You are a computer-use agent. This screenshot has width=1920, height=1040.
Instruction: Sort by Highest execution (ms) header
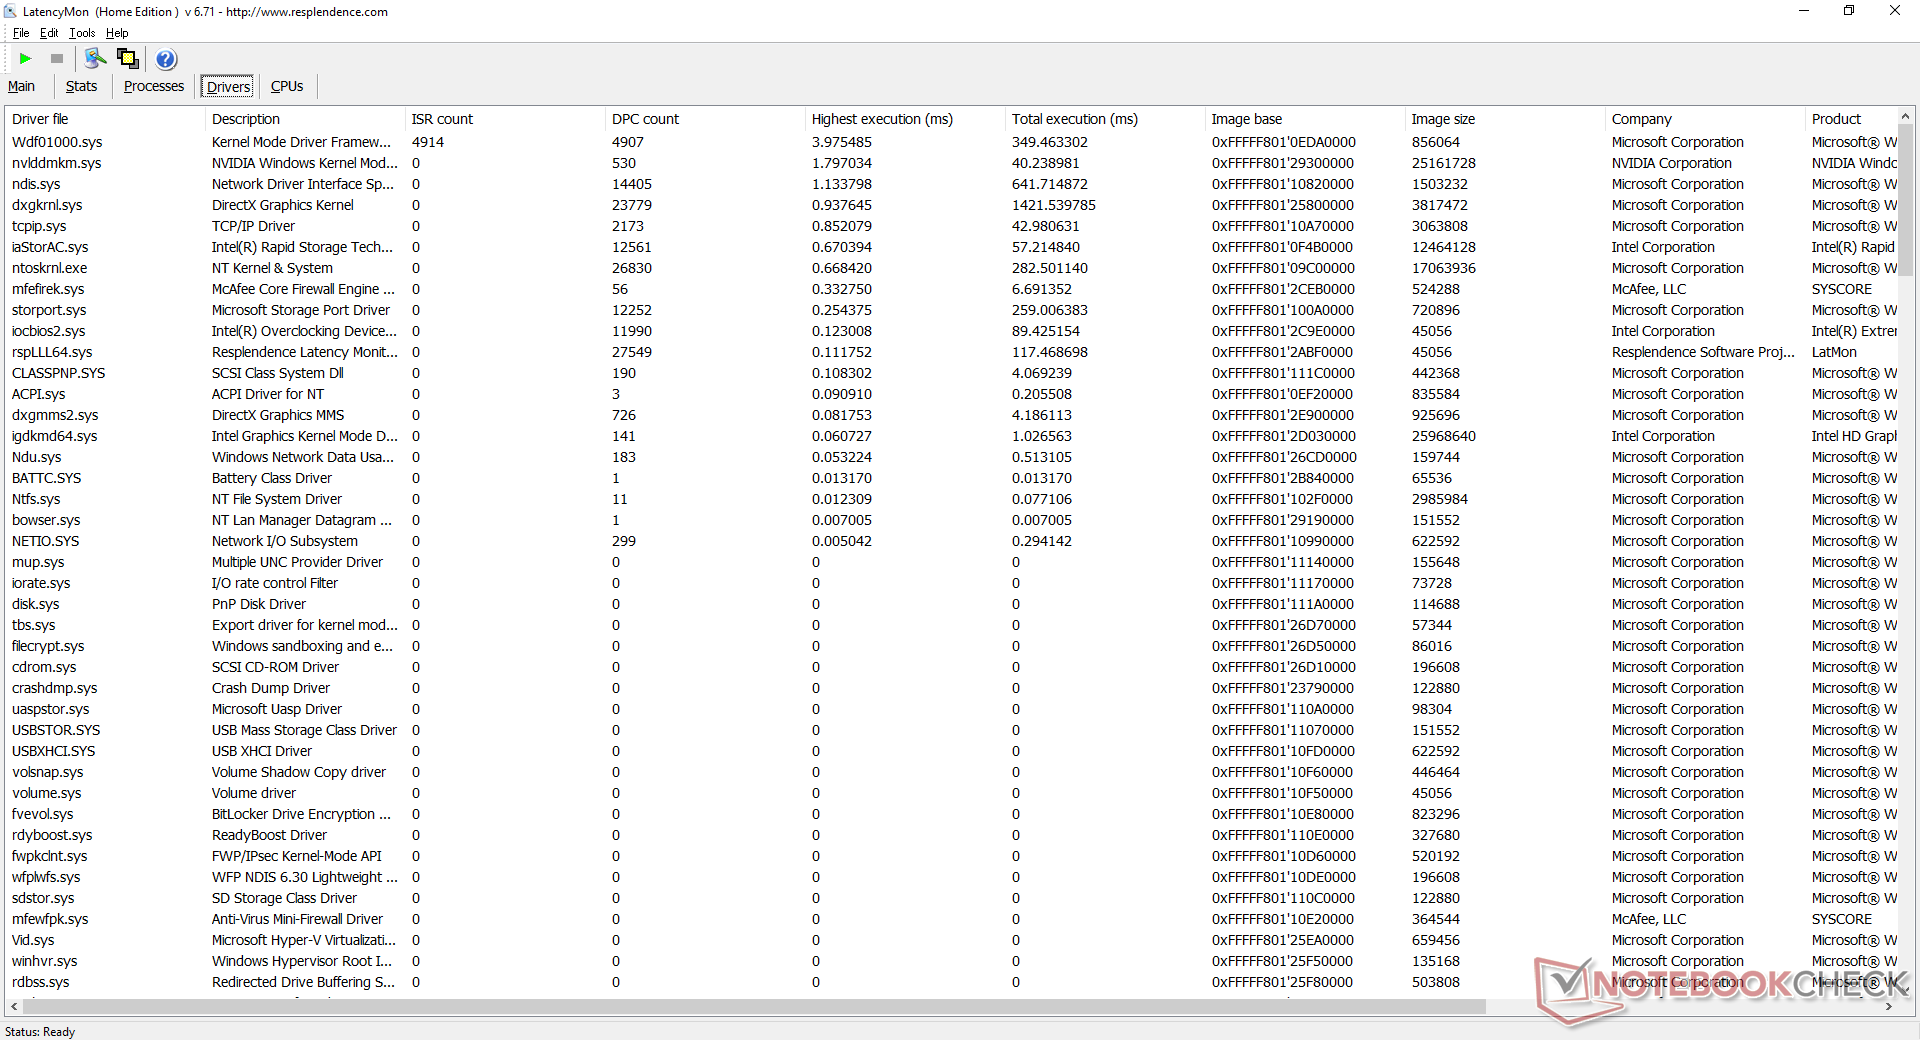point(905,119)
